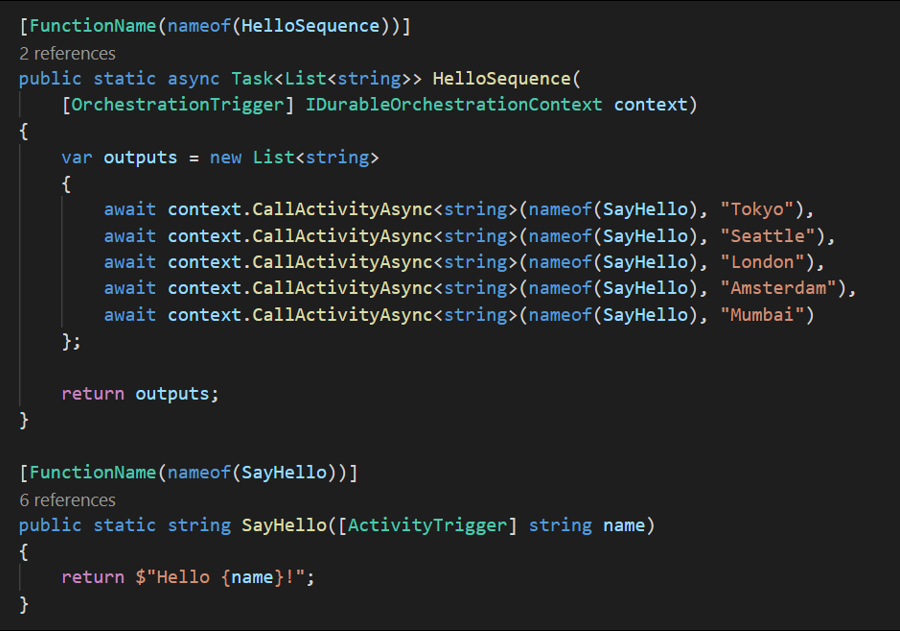Image resolution: width=900 pixels, height=631 pixels.
Task: Click the "London" string literal
Action: pyautogui.click(x=767, y=262)
